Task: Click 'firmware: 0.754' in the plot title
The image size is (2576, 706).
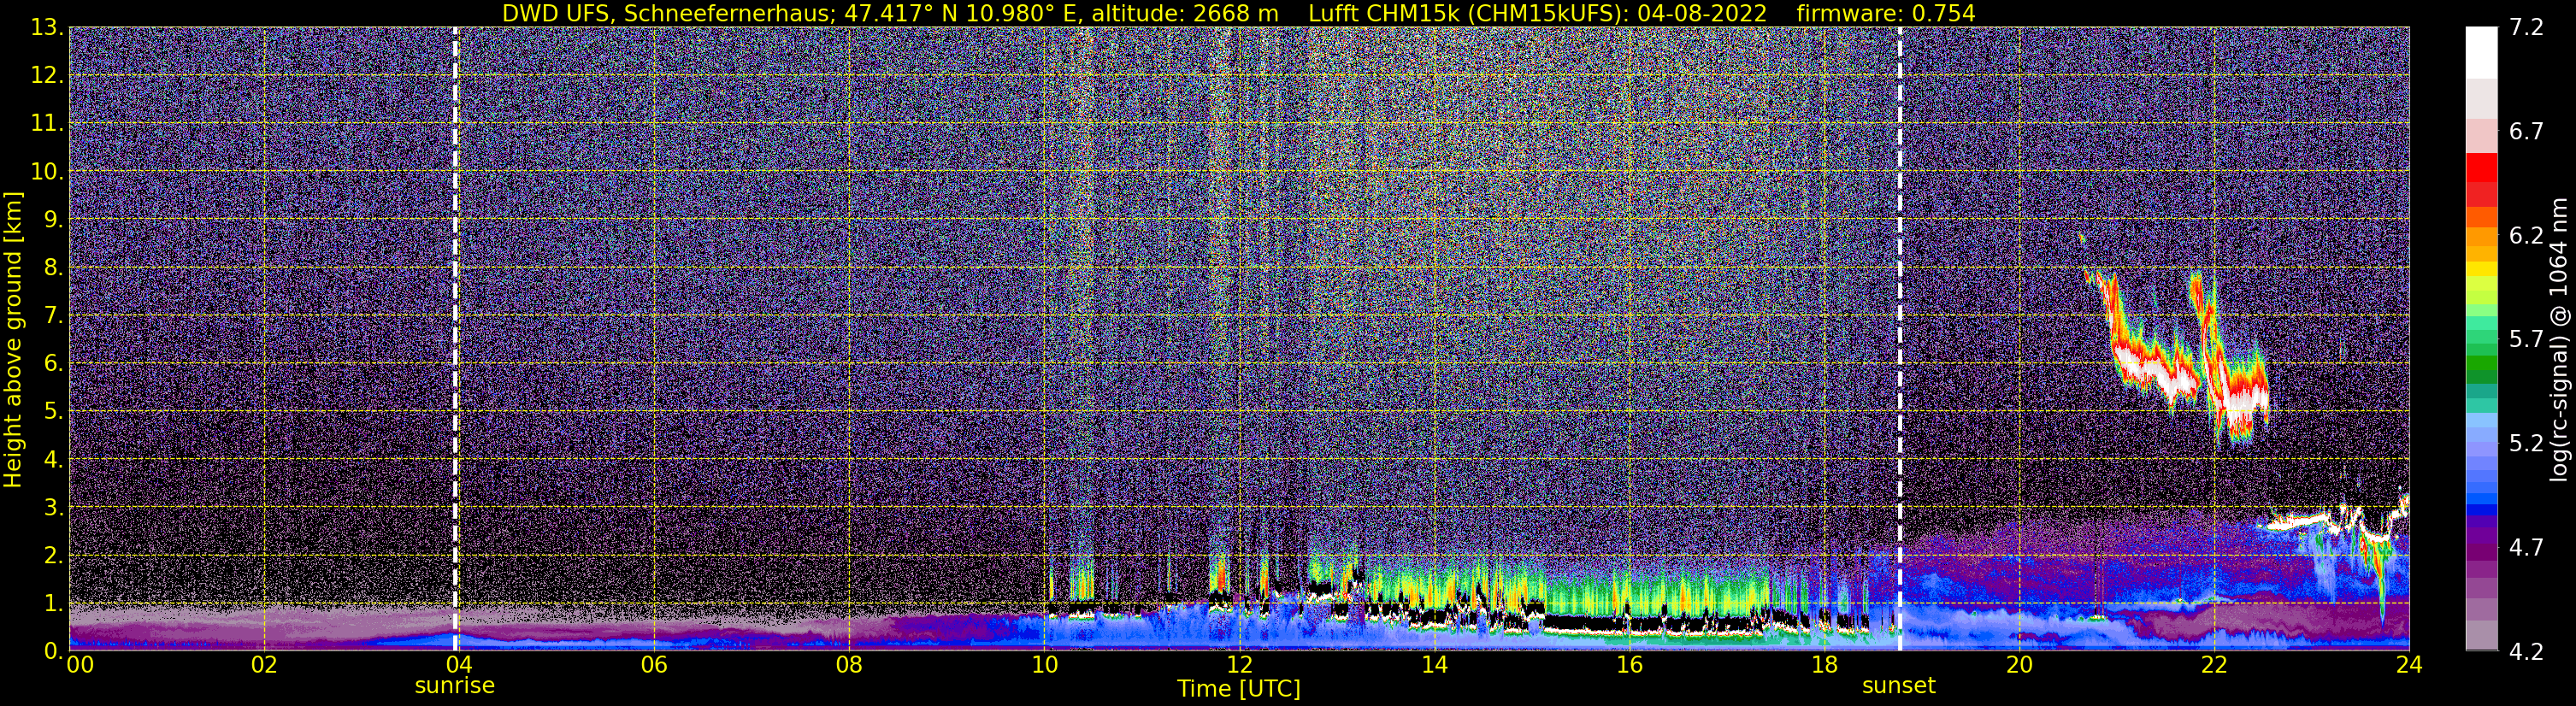Action: pos(1886,14)
